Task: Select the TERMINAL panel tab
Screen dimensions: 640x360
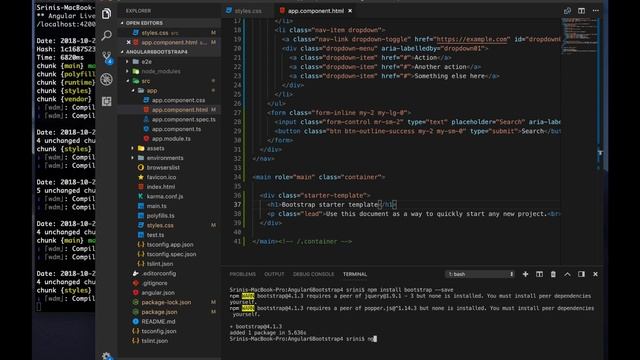Action: 355,274
